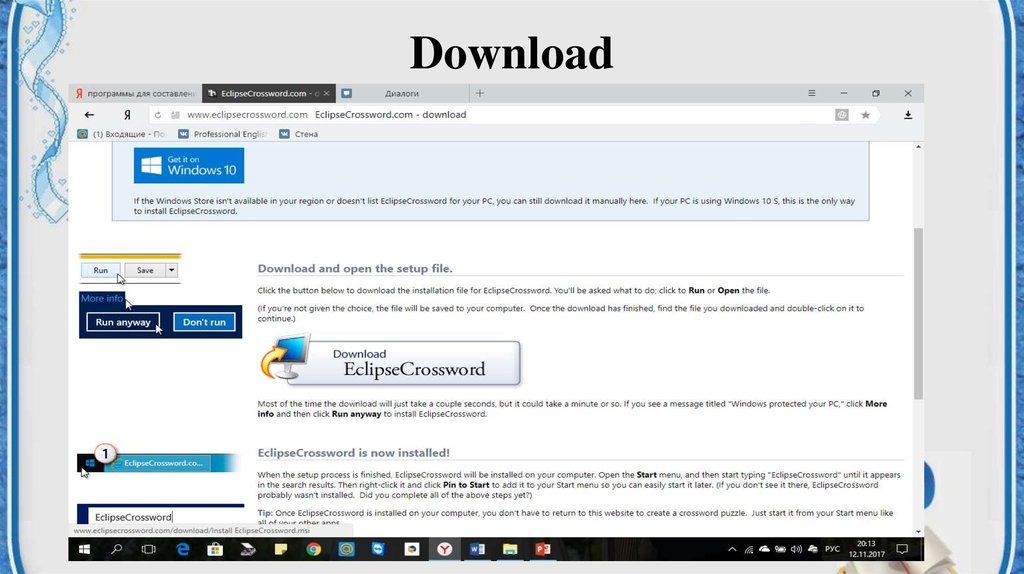Bookmark the page with the star icon
Viewport: 1024px width, 574px height.
[x=865, y=115]
